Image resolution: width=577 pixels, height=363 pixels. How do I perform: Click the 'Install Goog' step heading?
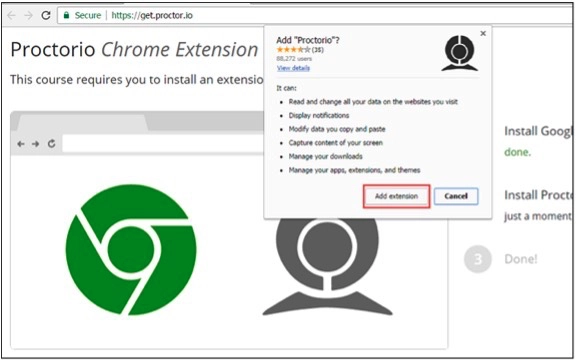pyautogui.click(x=538, y=131)
